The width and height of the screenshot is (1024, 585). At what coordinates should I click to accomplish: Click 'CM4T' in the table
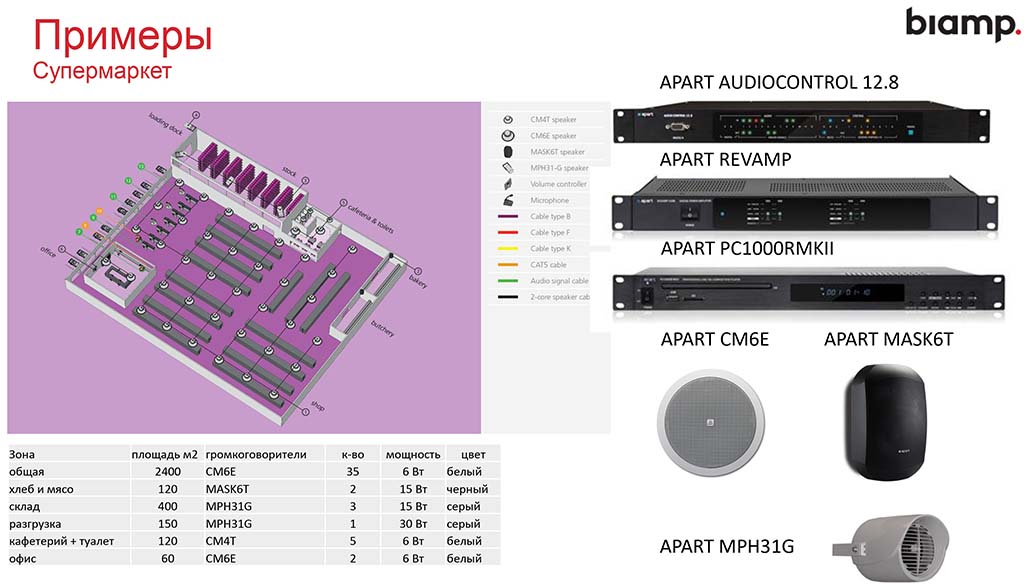[x=221, y=541]
